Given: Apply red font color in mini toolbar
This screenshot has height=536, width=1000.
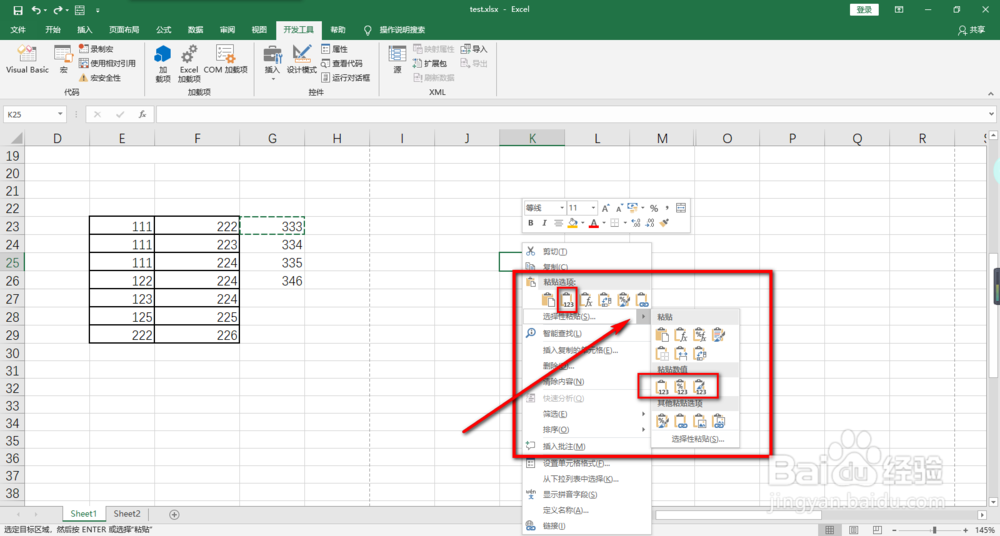Looking at the screenshot, I should 594,223.
